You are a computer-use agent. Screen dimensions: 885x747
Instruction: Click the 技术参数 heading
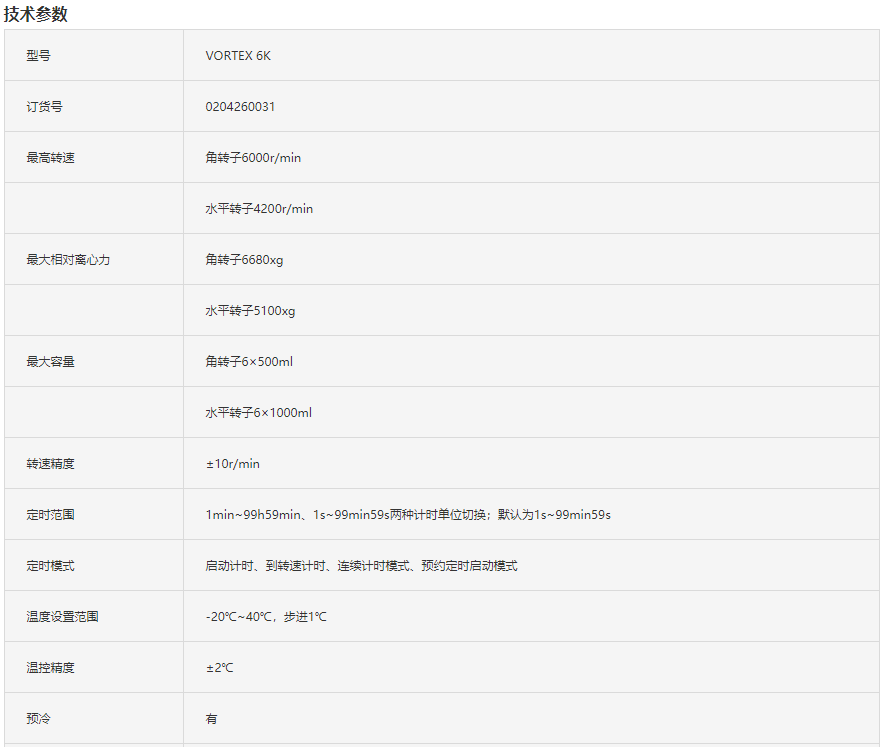tap(36, 14)
